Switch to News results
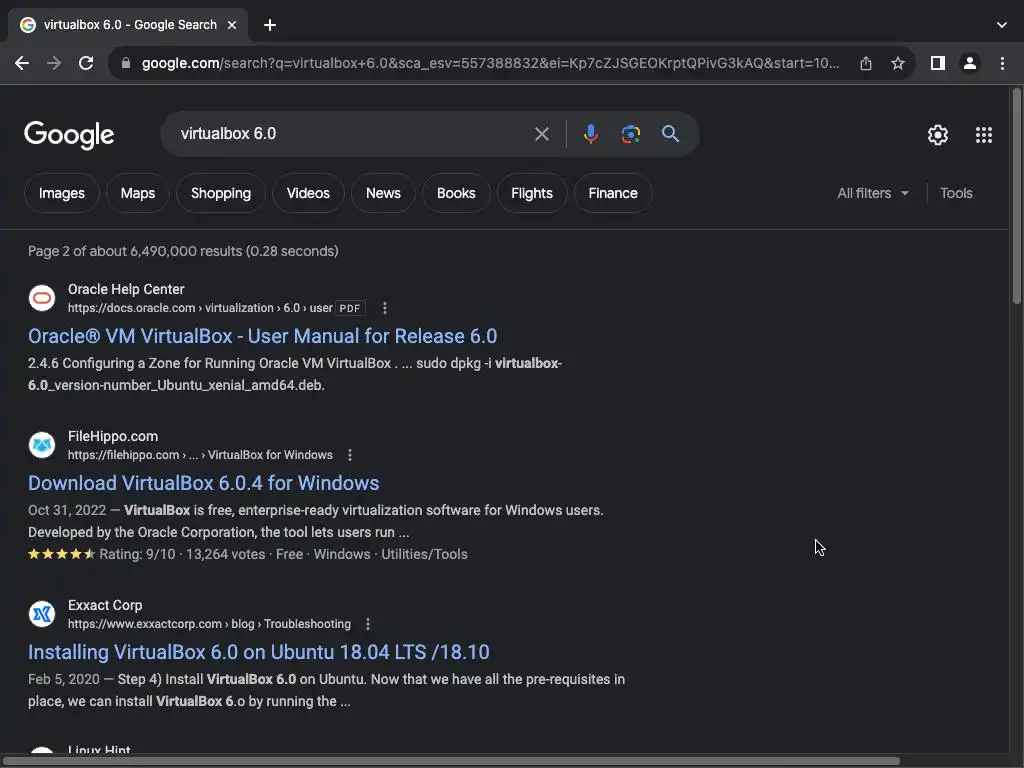 click(x=383, y=193)
